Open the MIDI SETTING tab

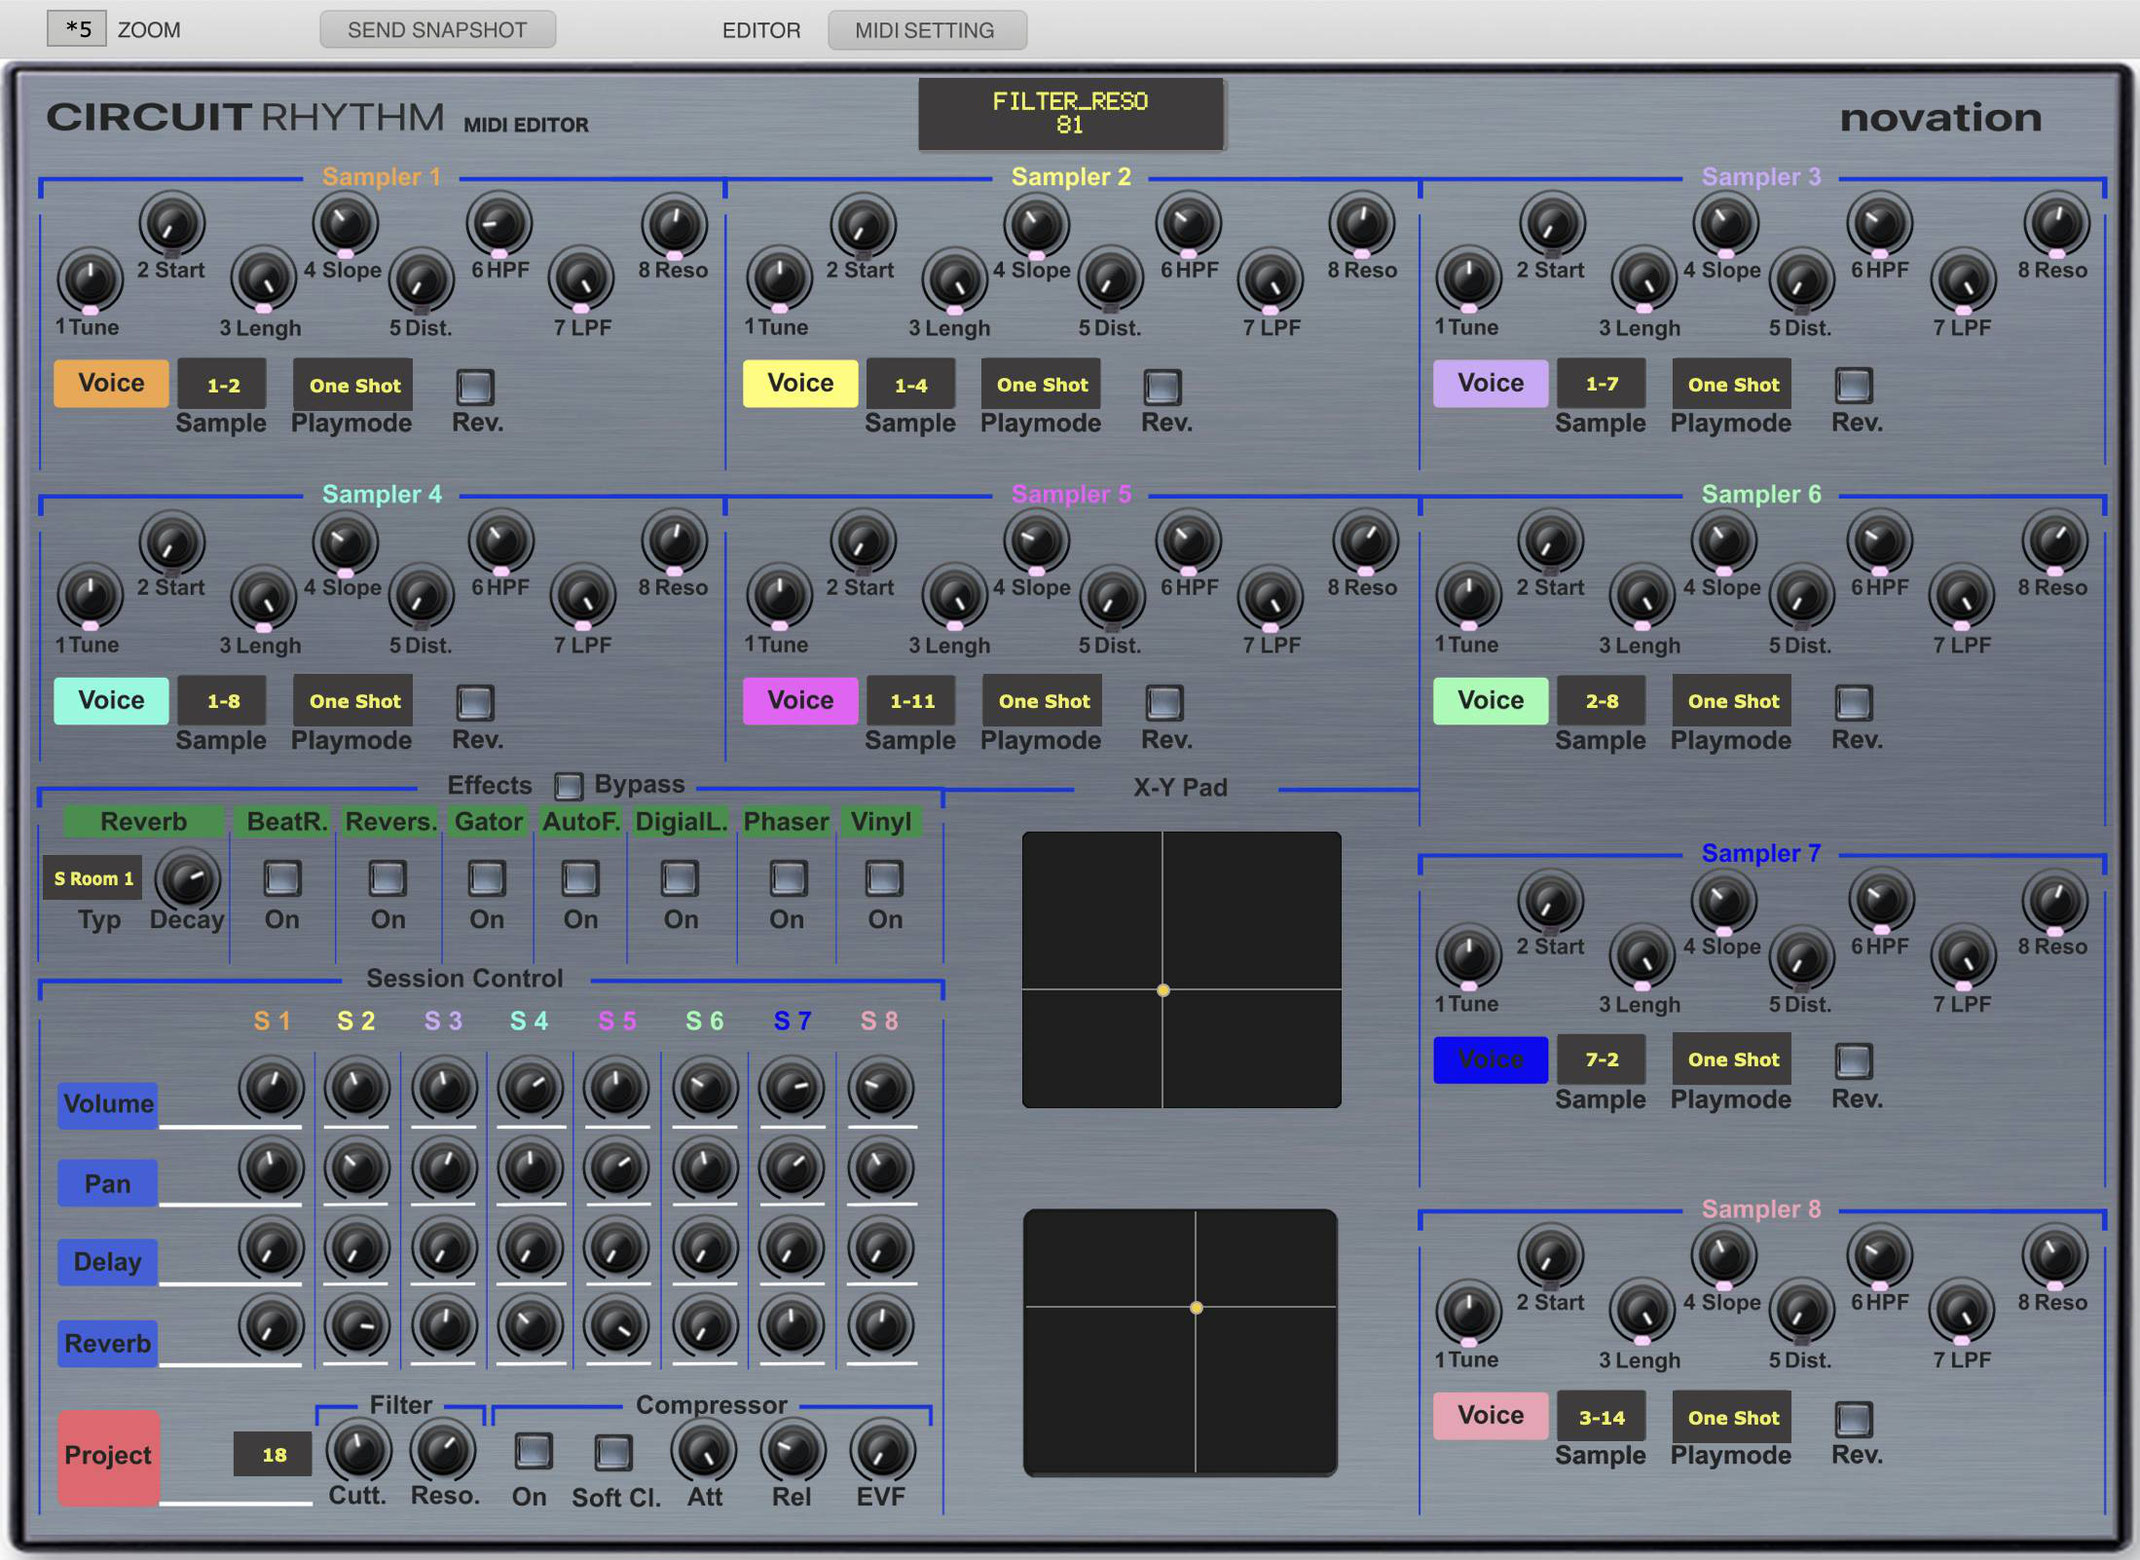[x=926, y=30]
